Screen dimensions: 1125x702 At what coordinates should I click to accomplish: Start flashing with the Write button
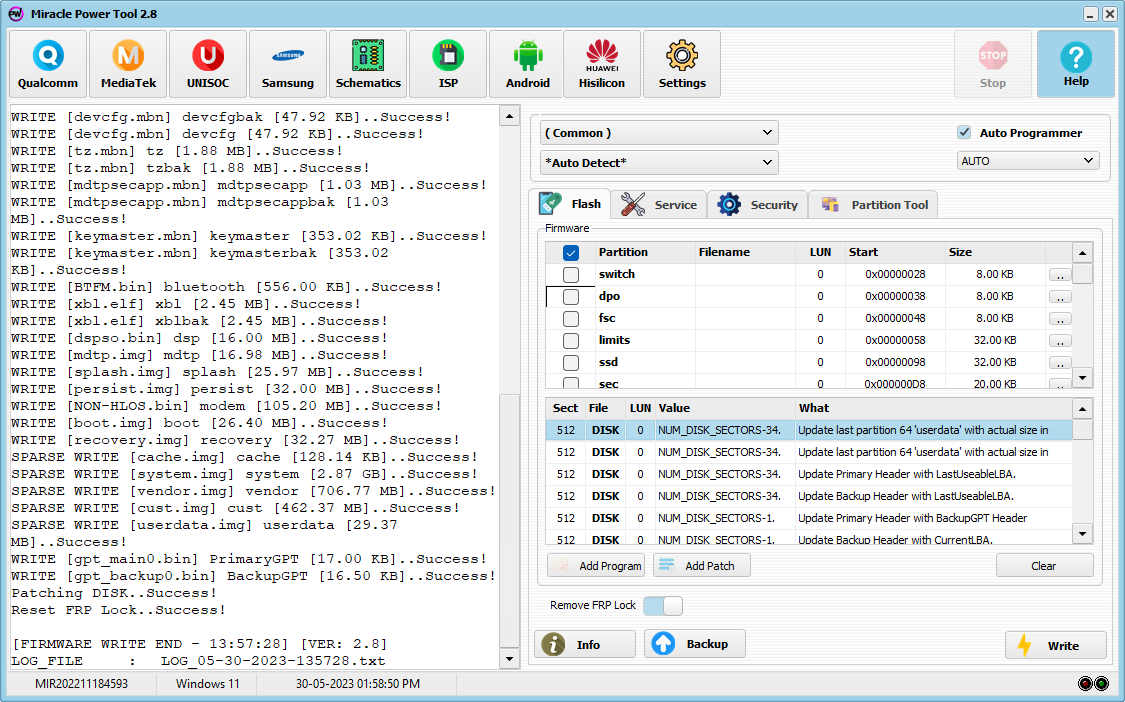point(1055,645)
